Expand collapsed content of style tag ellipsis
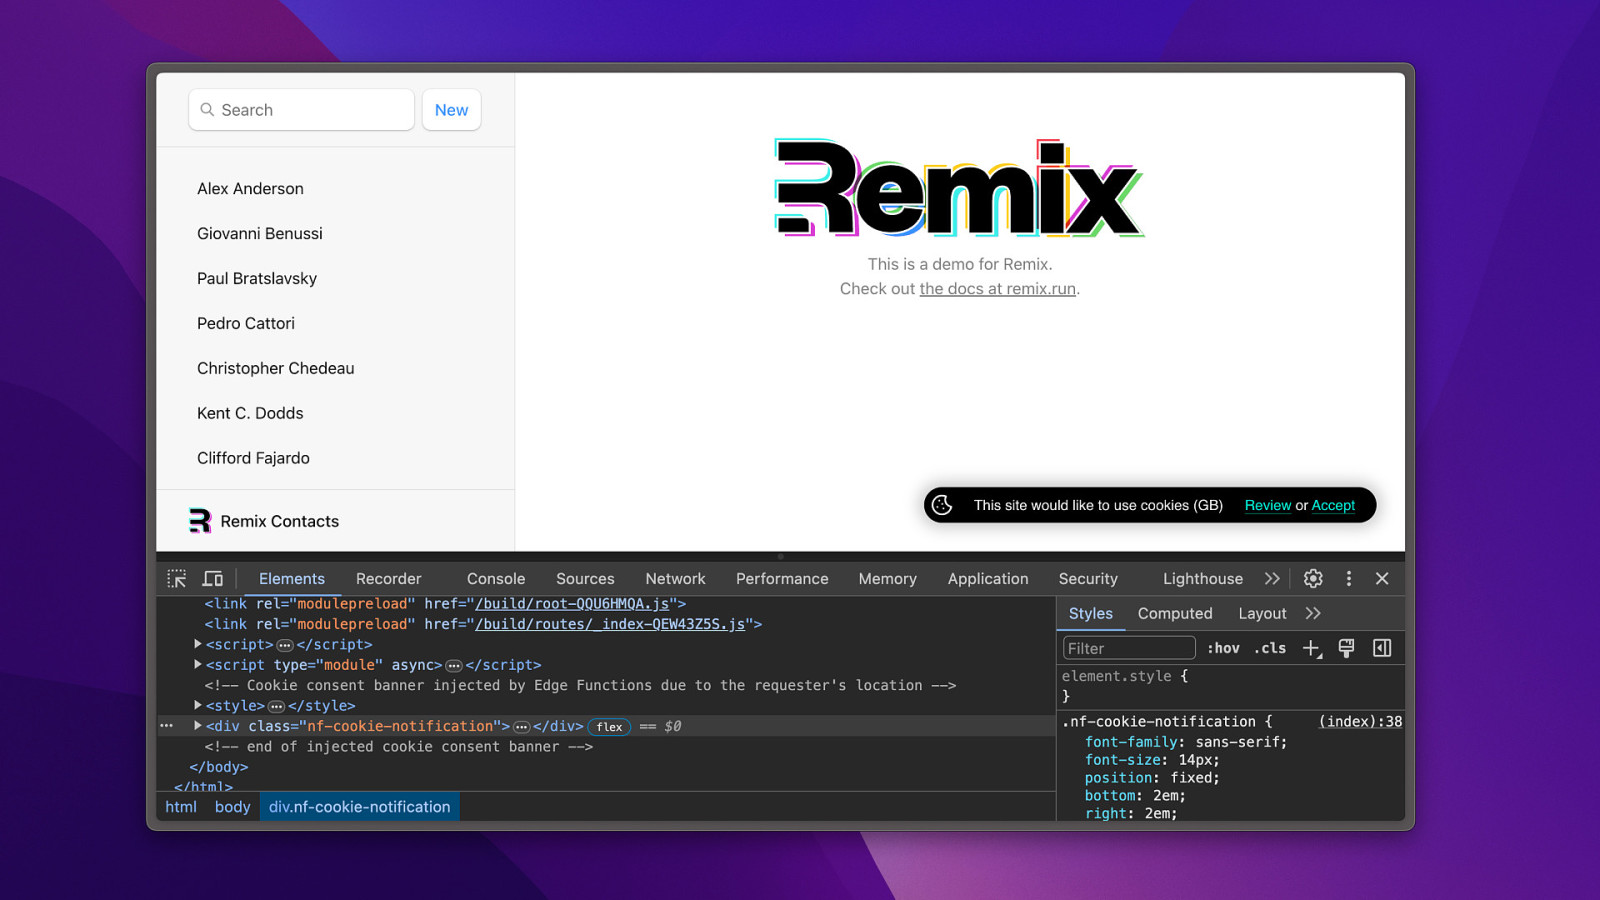Viewport: 1600px width, 900px height. coord(277,706)
